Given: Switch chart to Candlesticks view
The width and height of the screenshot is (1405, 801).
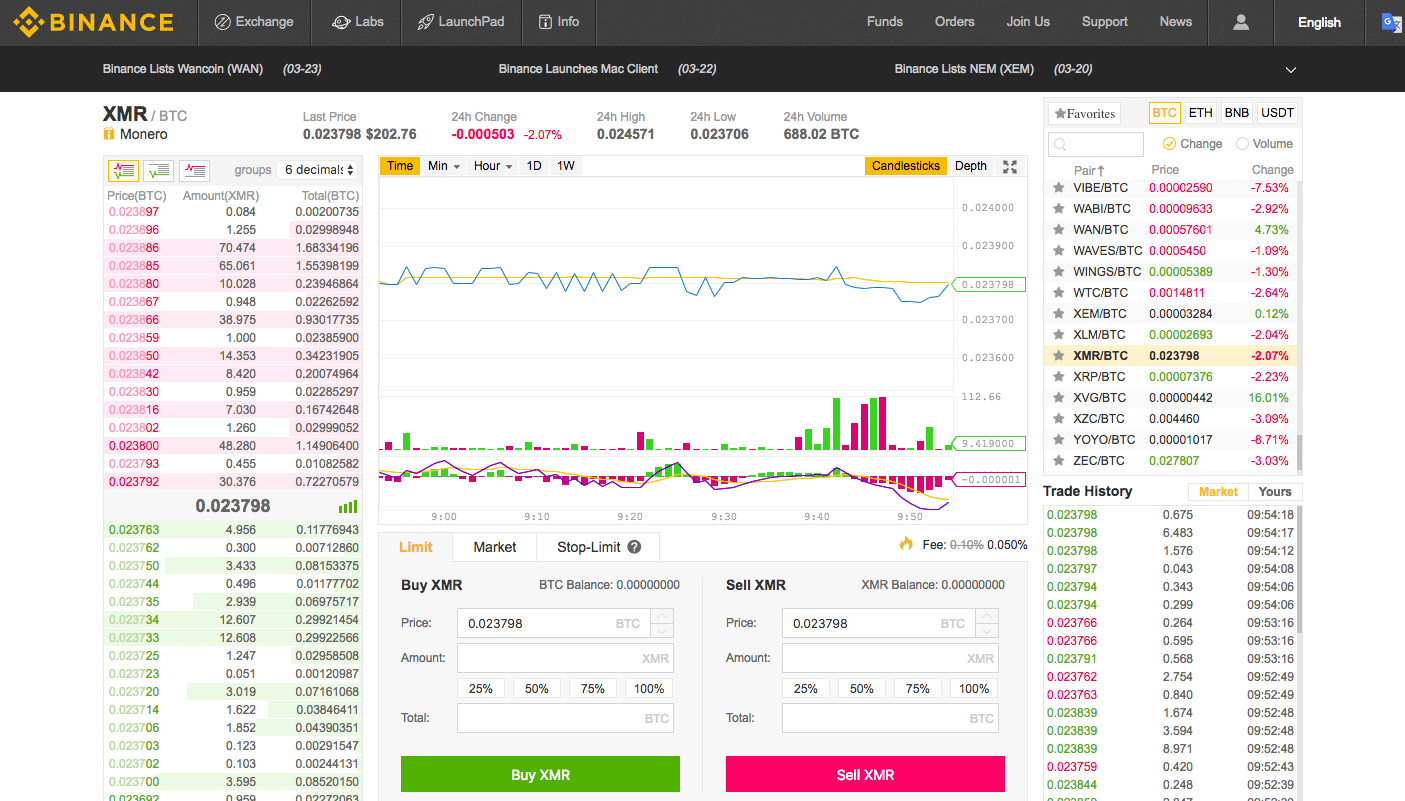Looking at the screenshot, I should pyautogui.click(x=906, y=166).
